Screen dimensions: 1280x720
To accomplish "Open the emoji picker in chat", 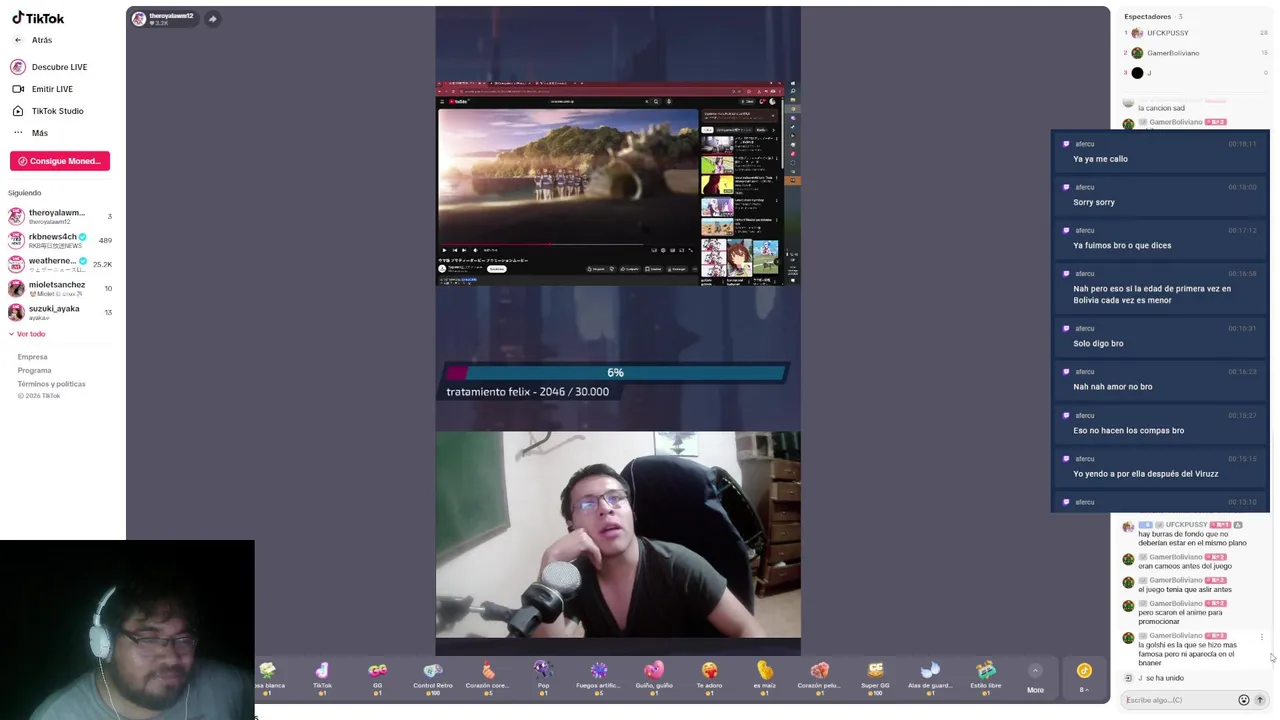I will click(1244, 700).
